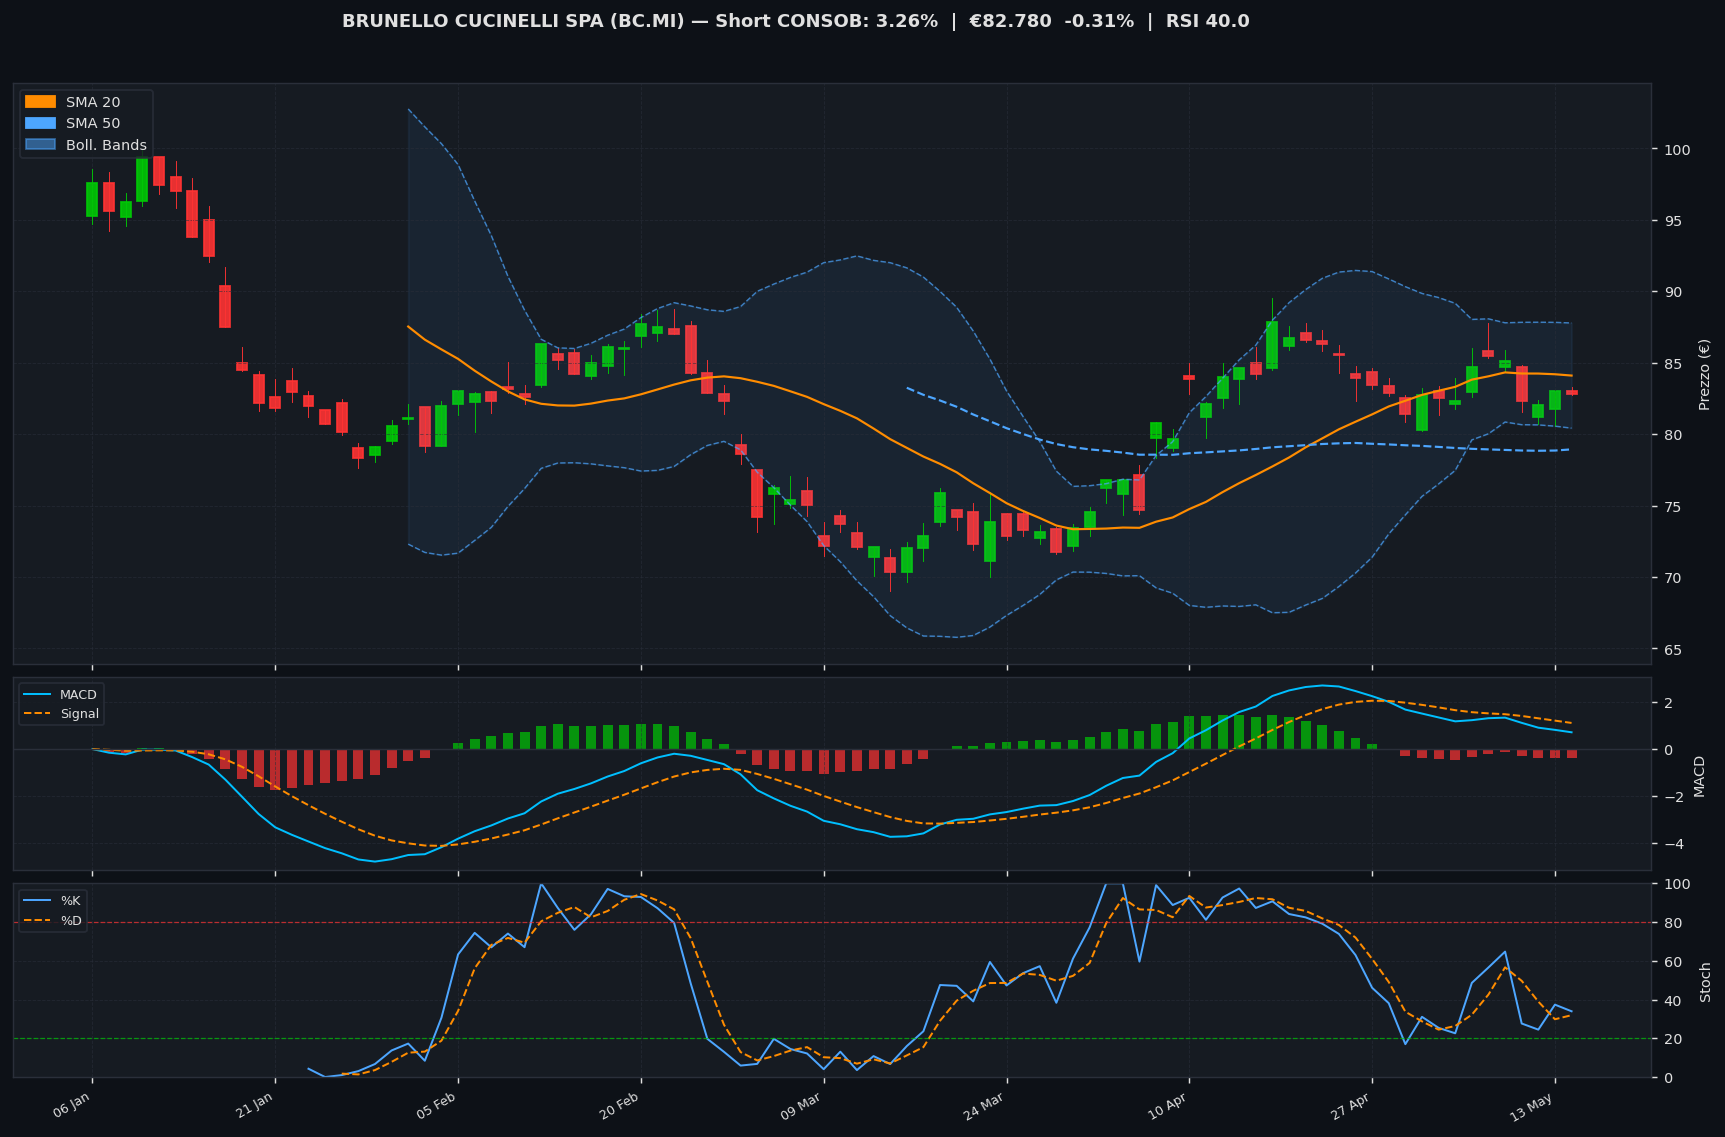Image resolution: width=1725 pixels, height=1137 pixels.
Task: Click the 'Prezzo (€)' axis title
Action: [x=1704, y=374]
